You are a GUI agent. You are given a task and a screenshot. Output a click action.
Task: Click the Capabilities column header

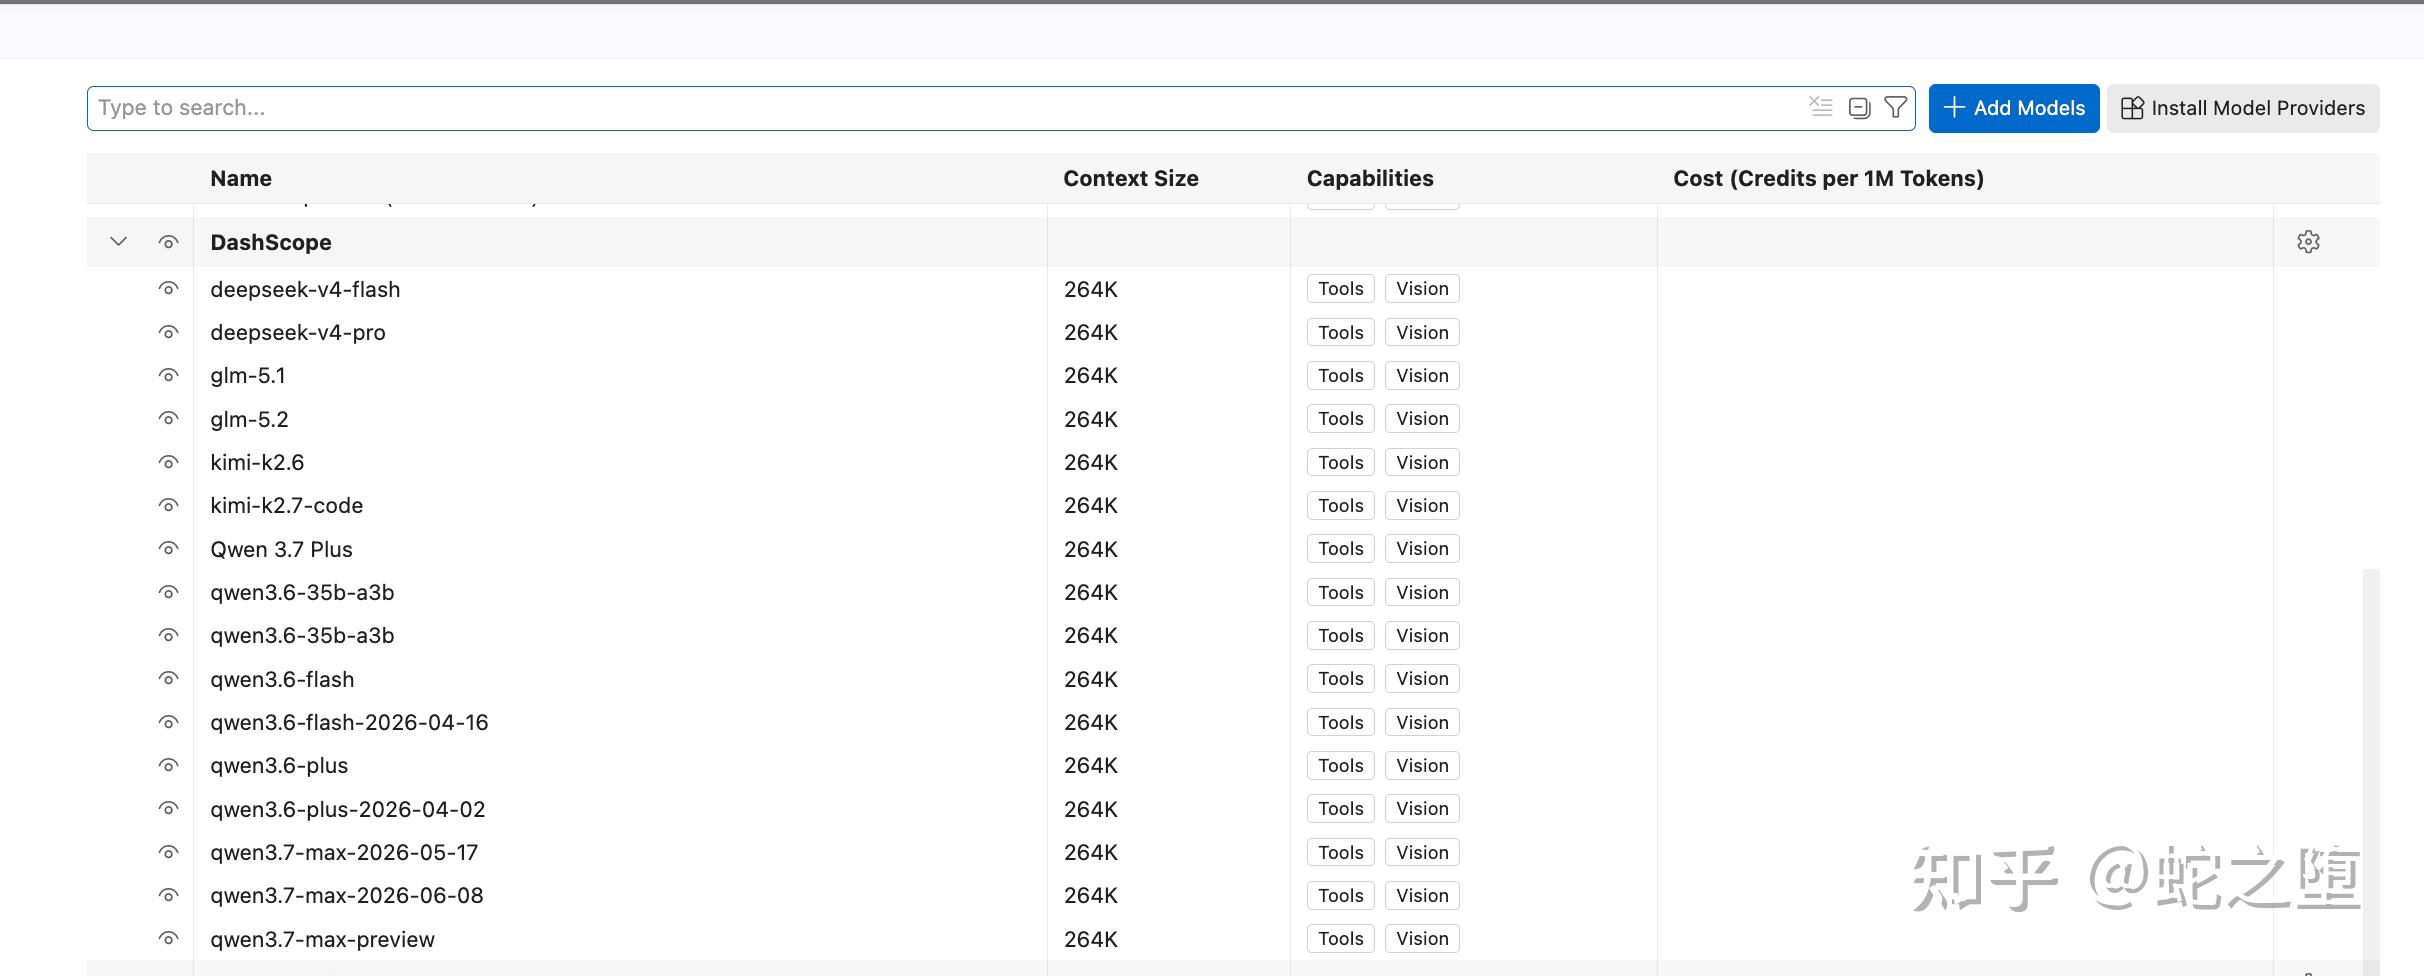click(x=1370, y=178)
